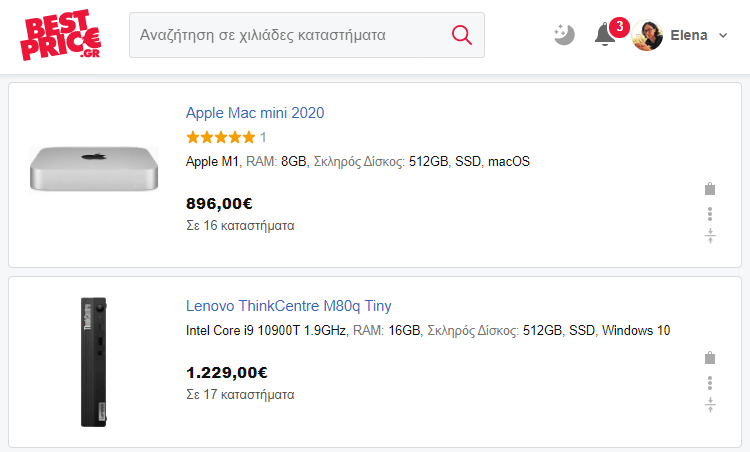Open the Apple Mac mini 2020 link
The image size is (750, 452).
(x=255, y=113)
